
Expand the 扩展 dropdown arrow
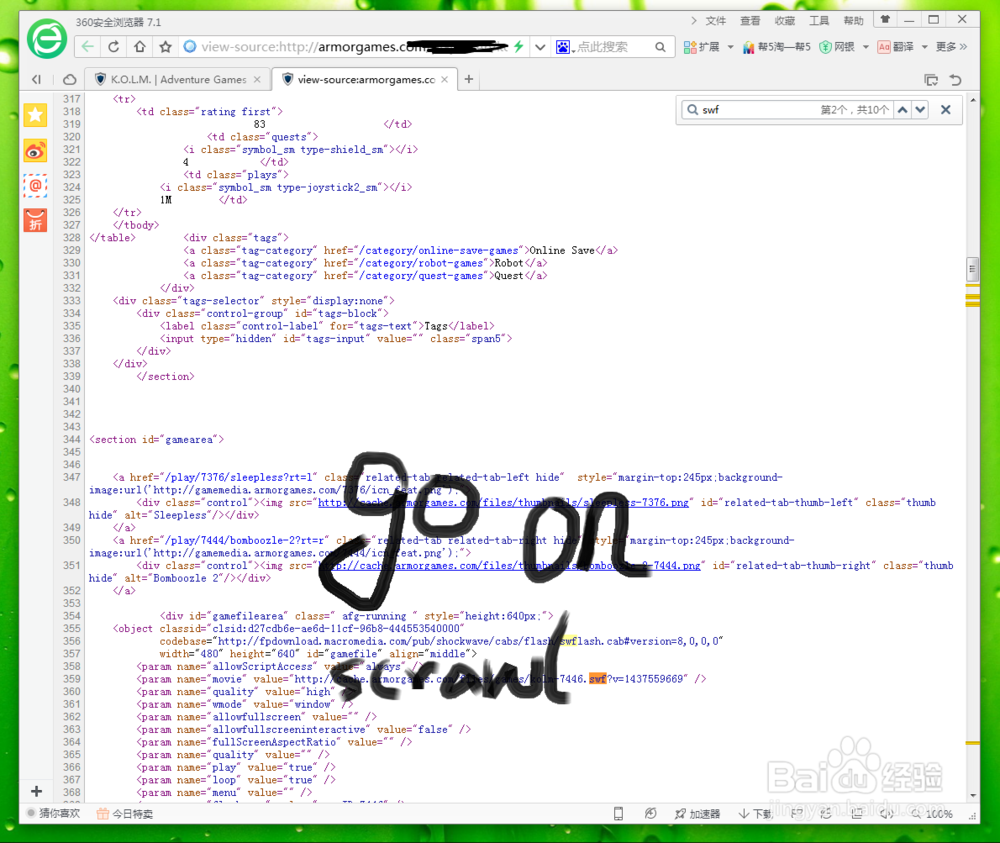(x=730, y=47)
